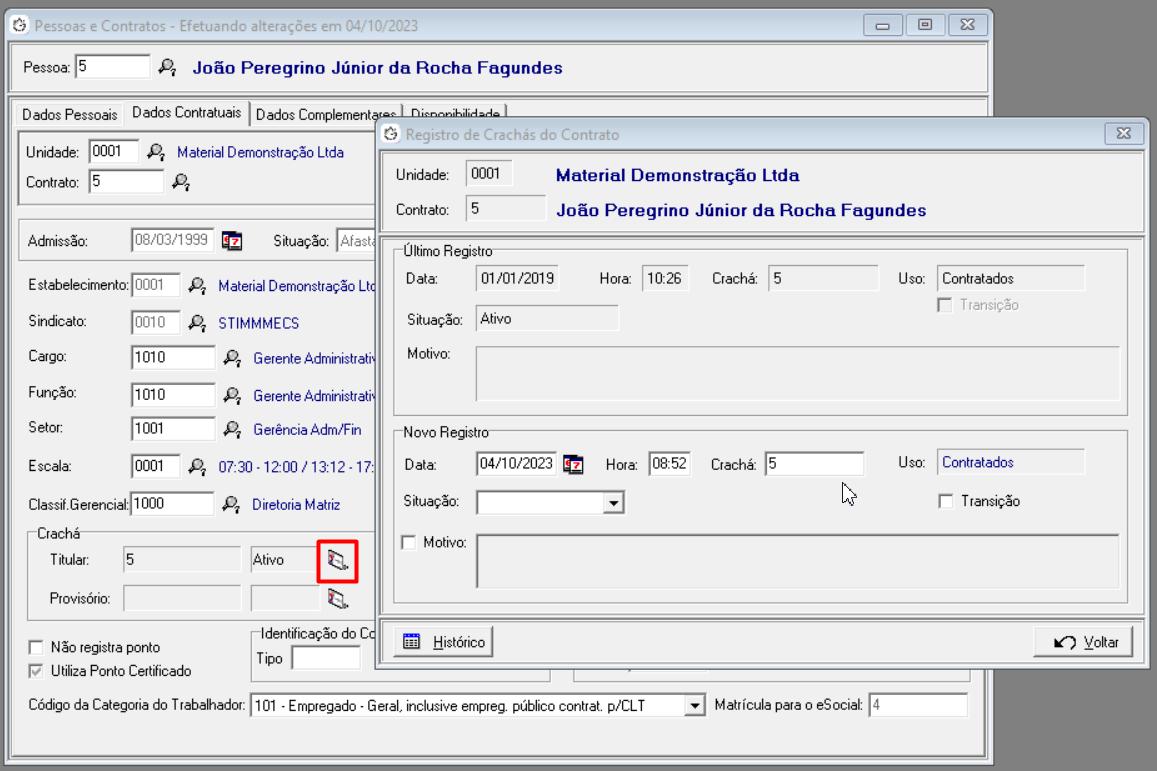Switch to the Dados Pessoais tab
Viewport: 1157px width, 771px height.
coord(69,114)
